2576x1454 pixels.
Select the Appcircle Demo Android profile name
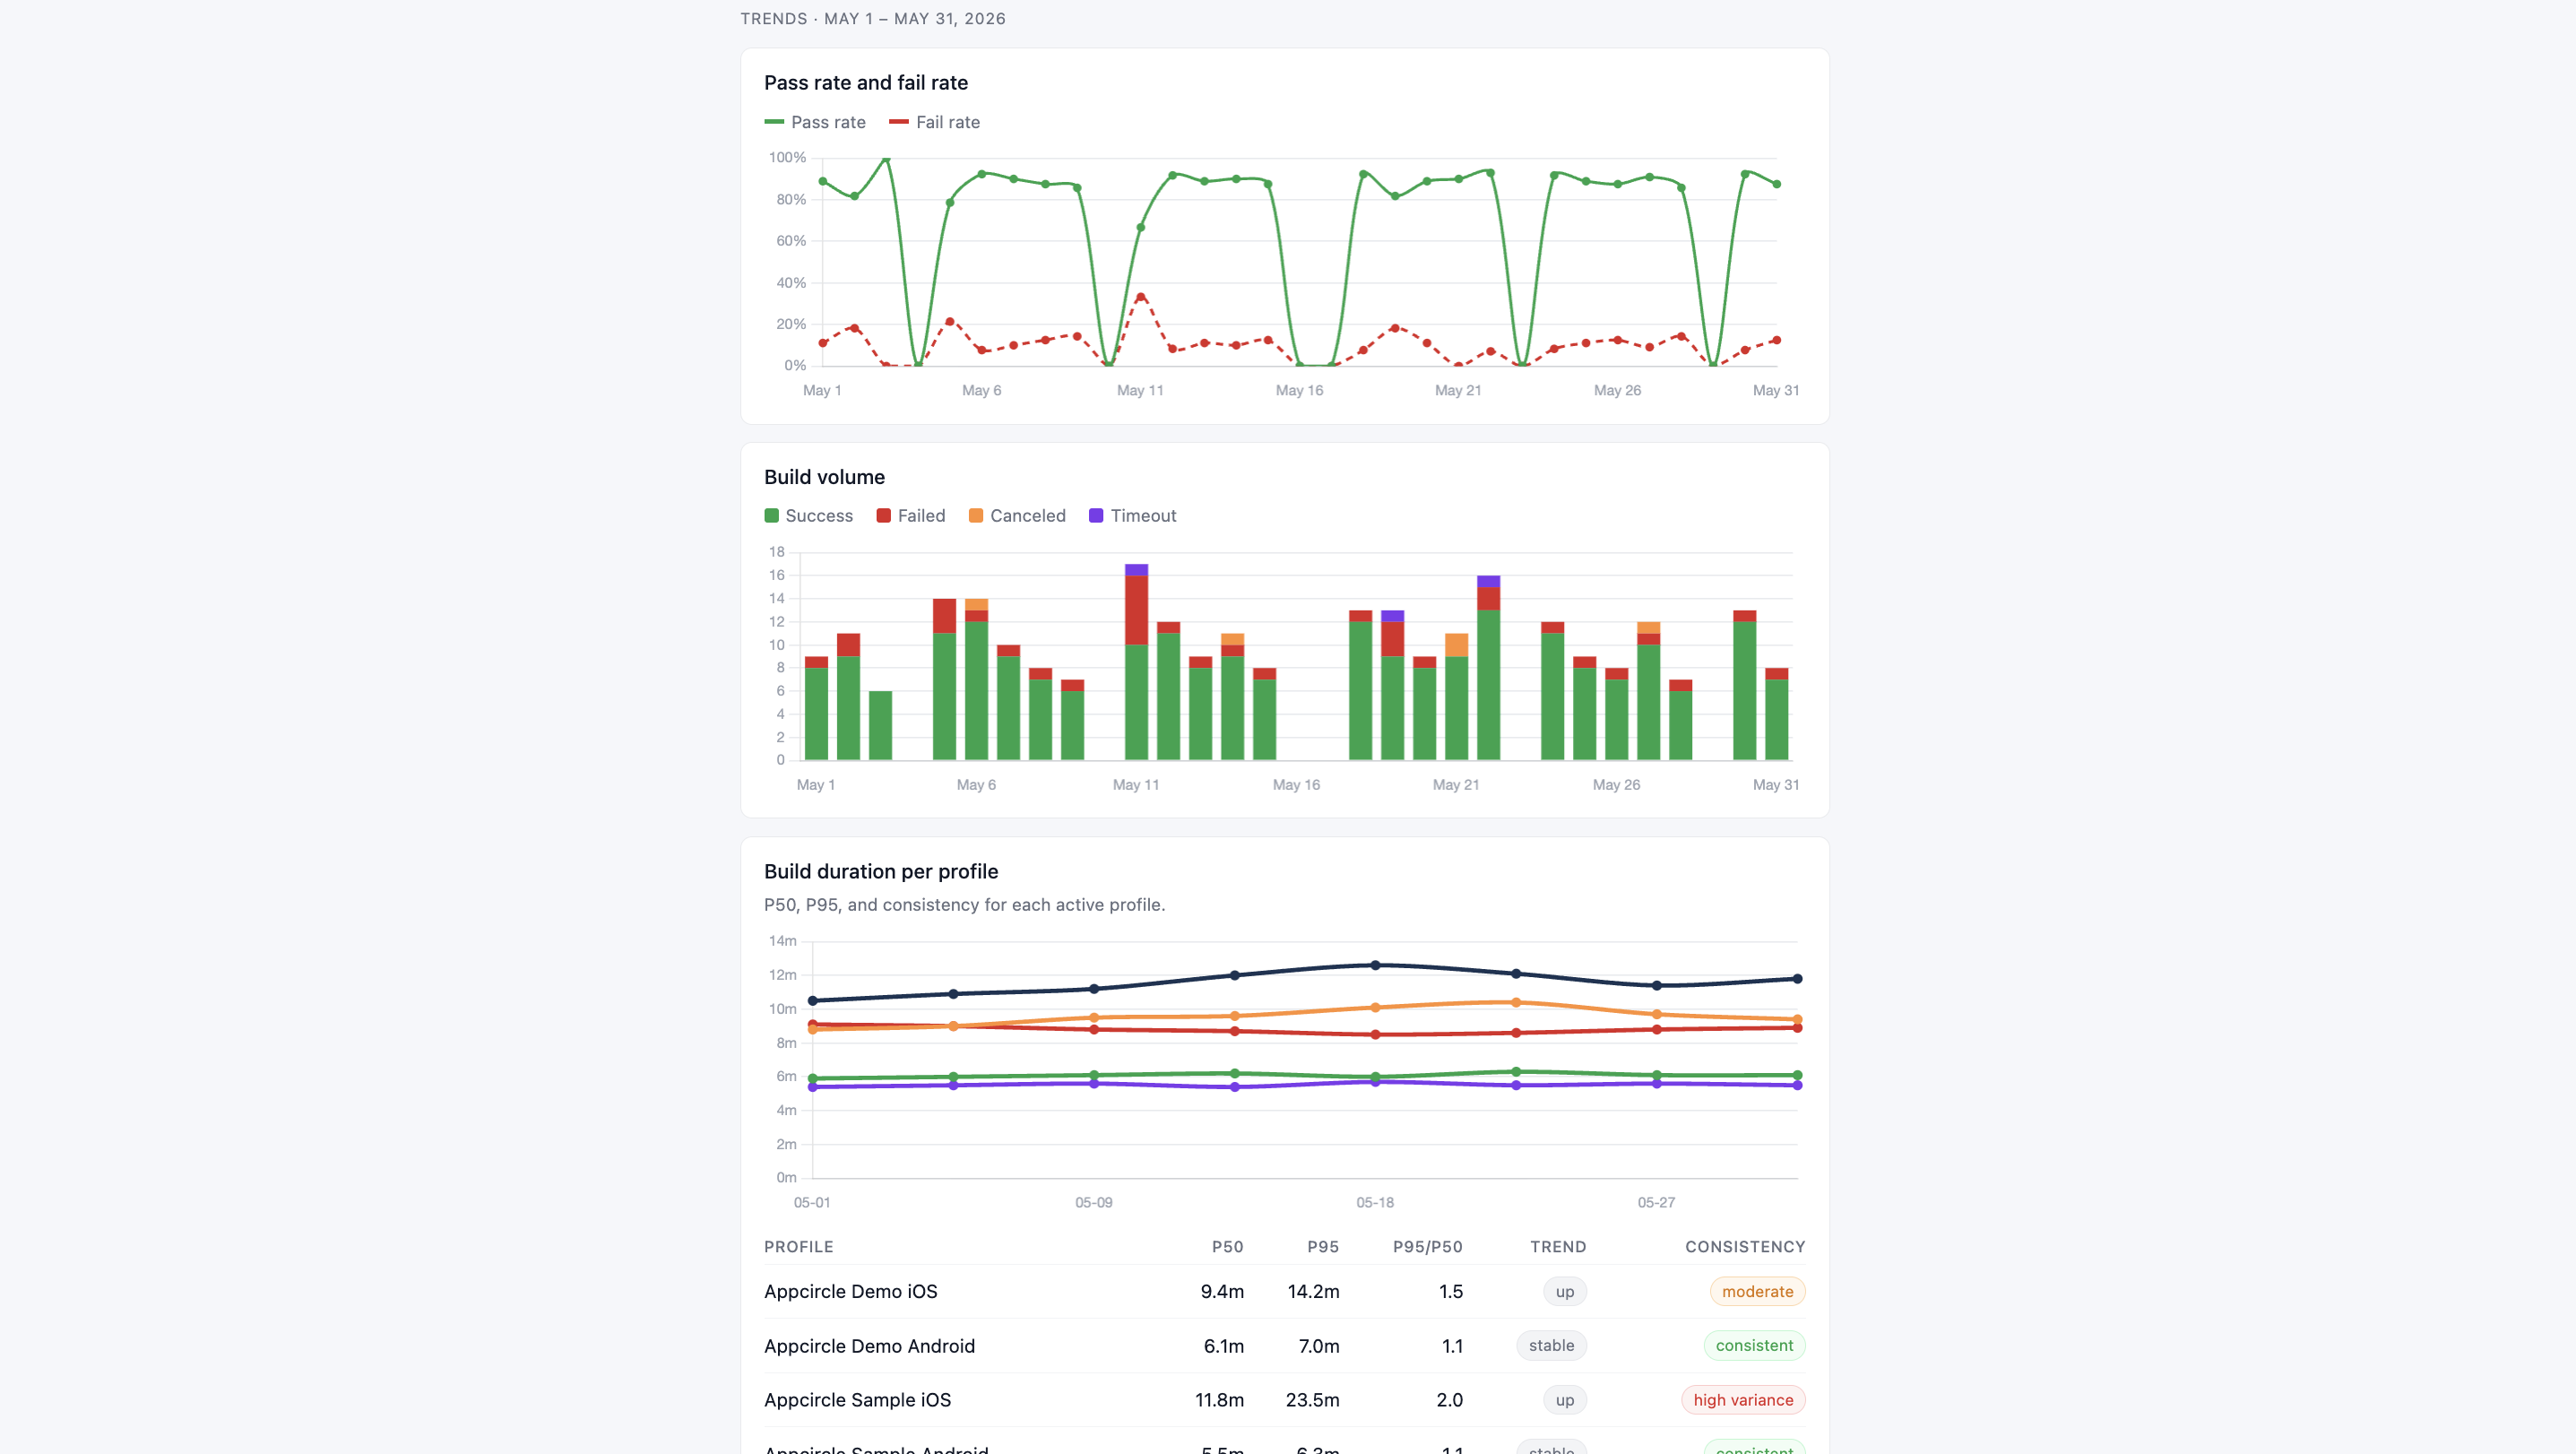pos(869,1346)
